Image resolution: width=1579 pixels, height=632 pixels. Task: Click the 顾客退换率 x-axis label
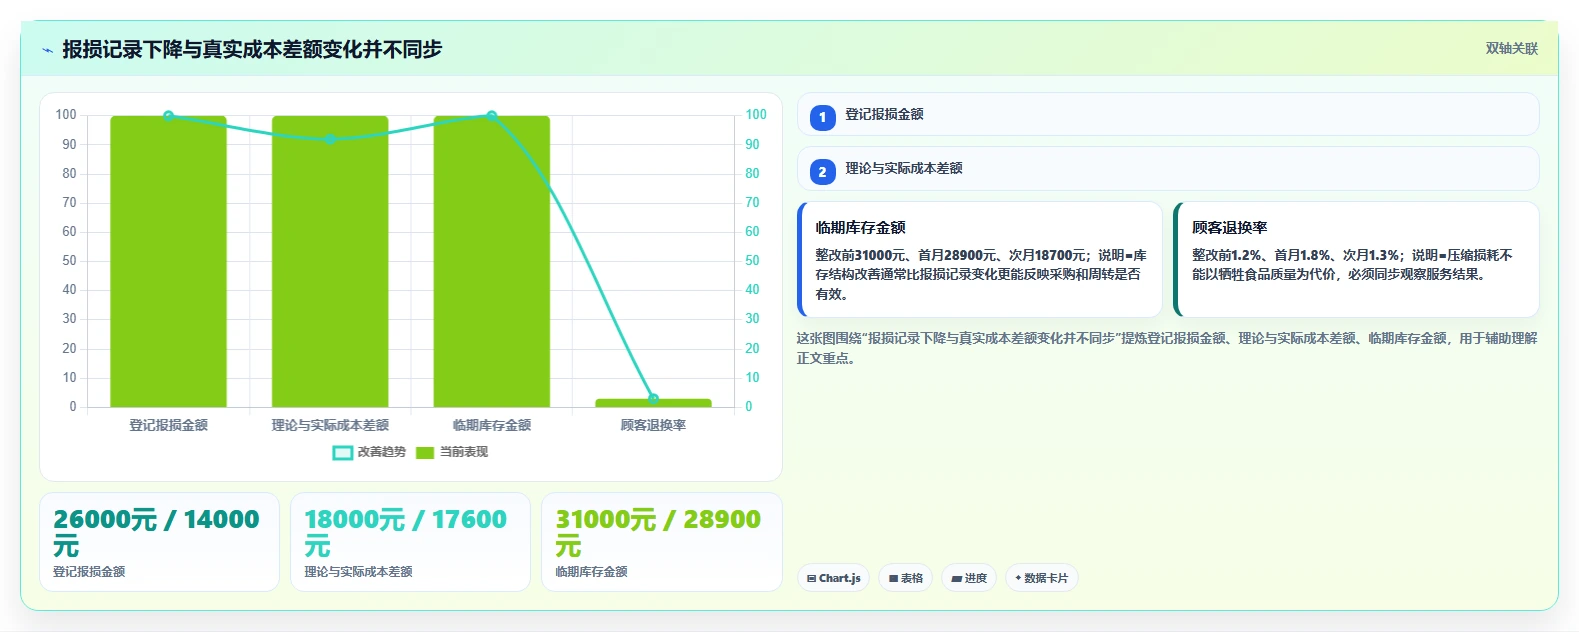[653, 425]
